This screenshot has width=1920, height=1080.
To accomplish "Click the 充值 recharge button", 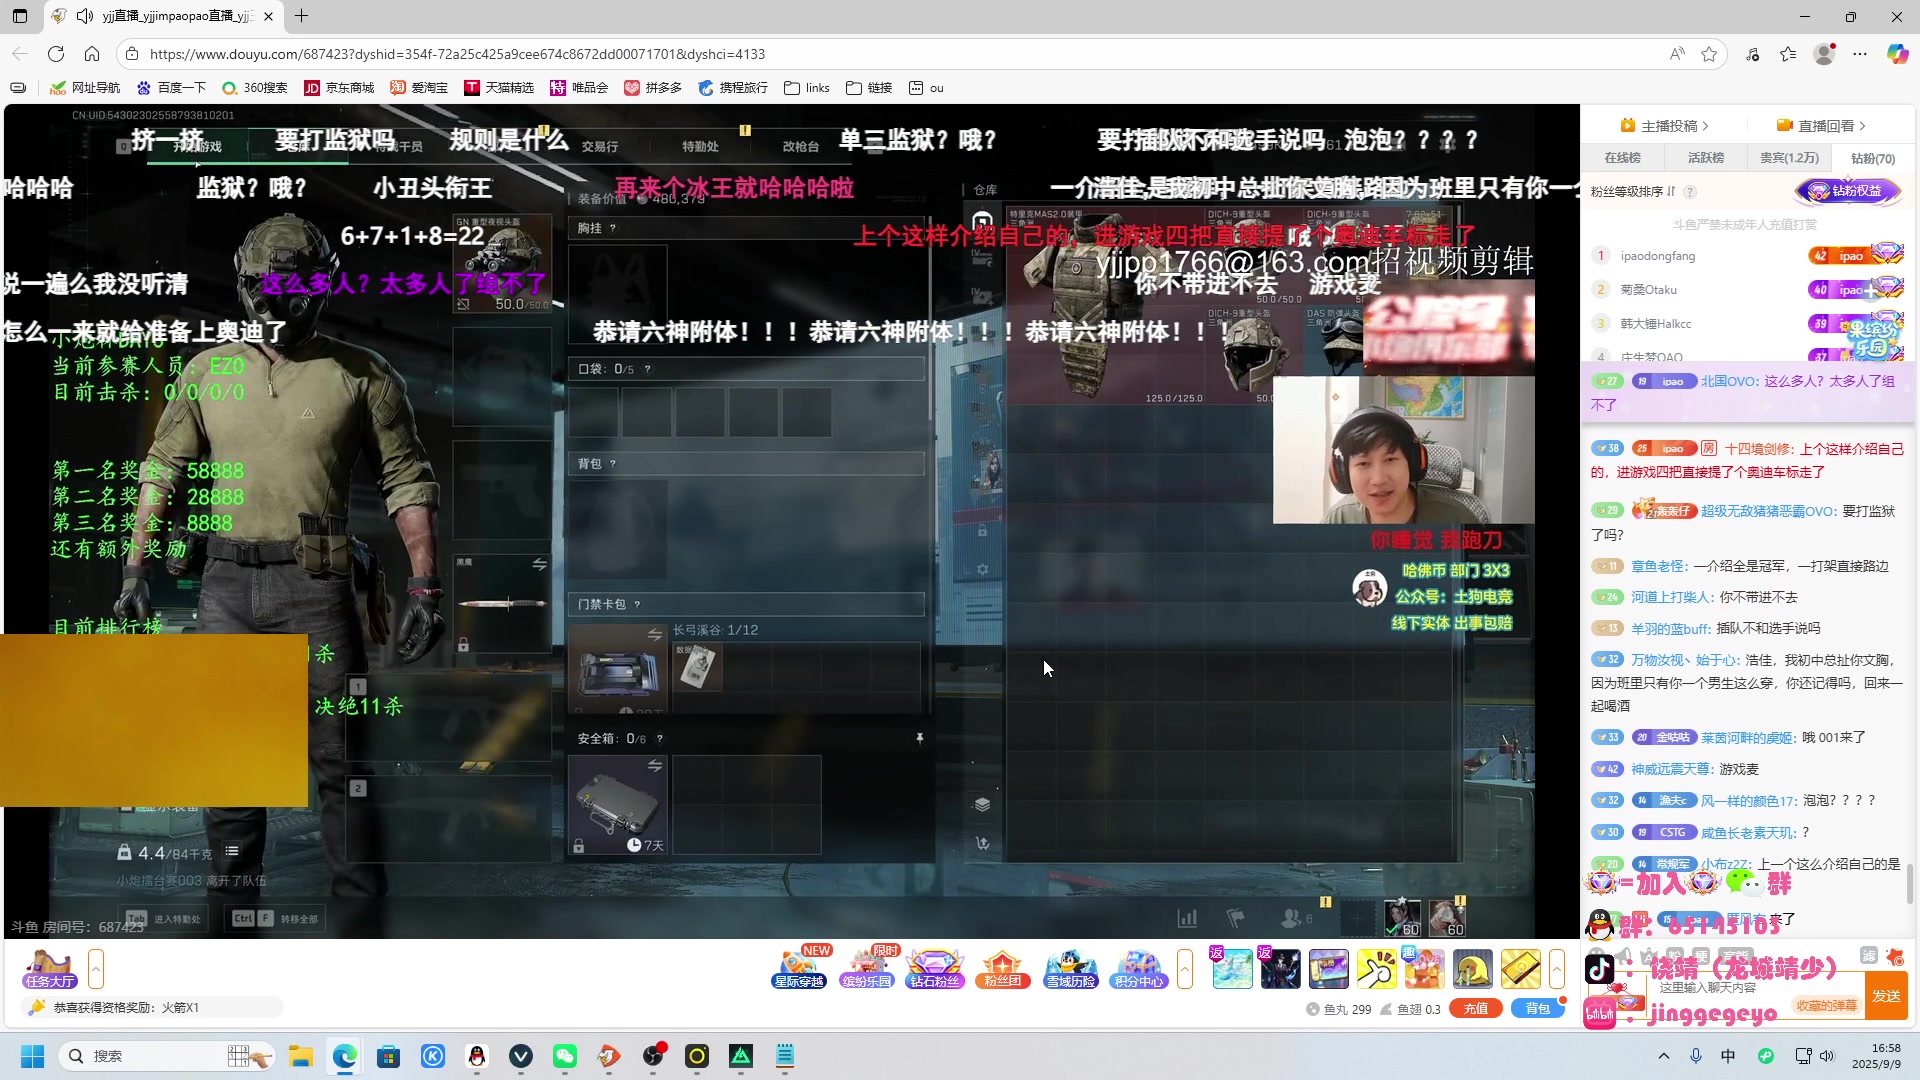I will click(x=1476, y=1009).
